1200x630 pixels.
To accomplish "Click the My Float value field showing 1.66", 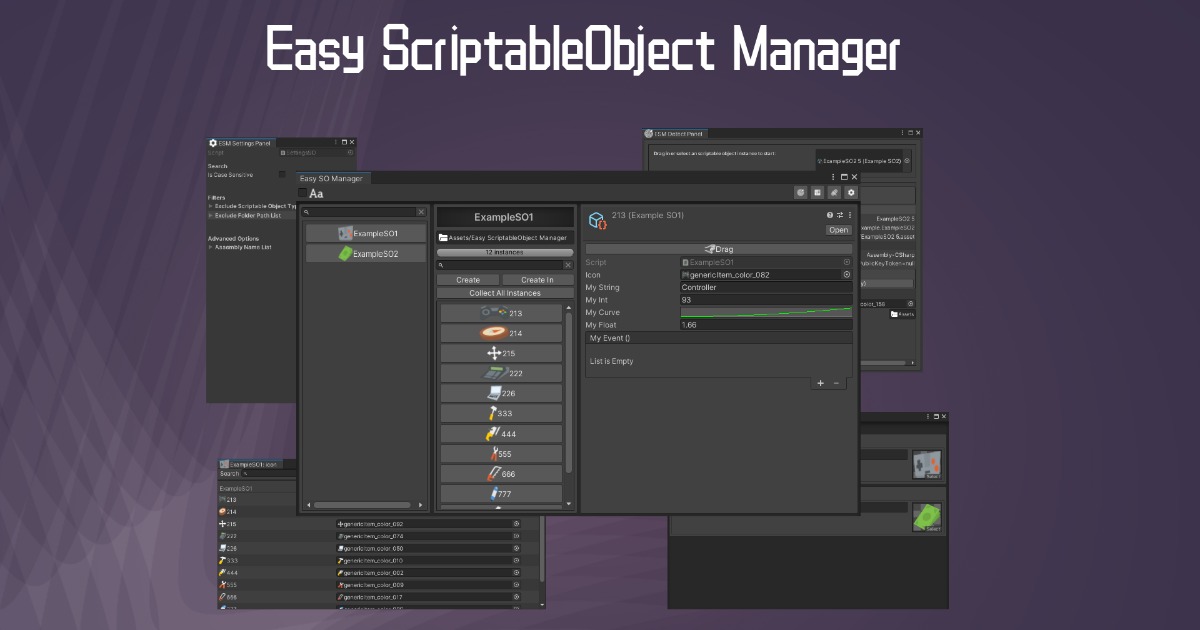I will coord(765,324).
